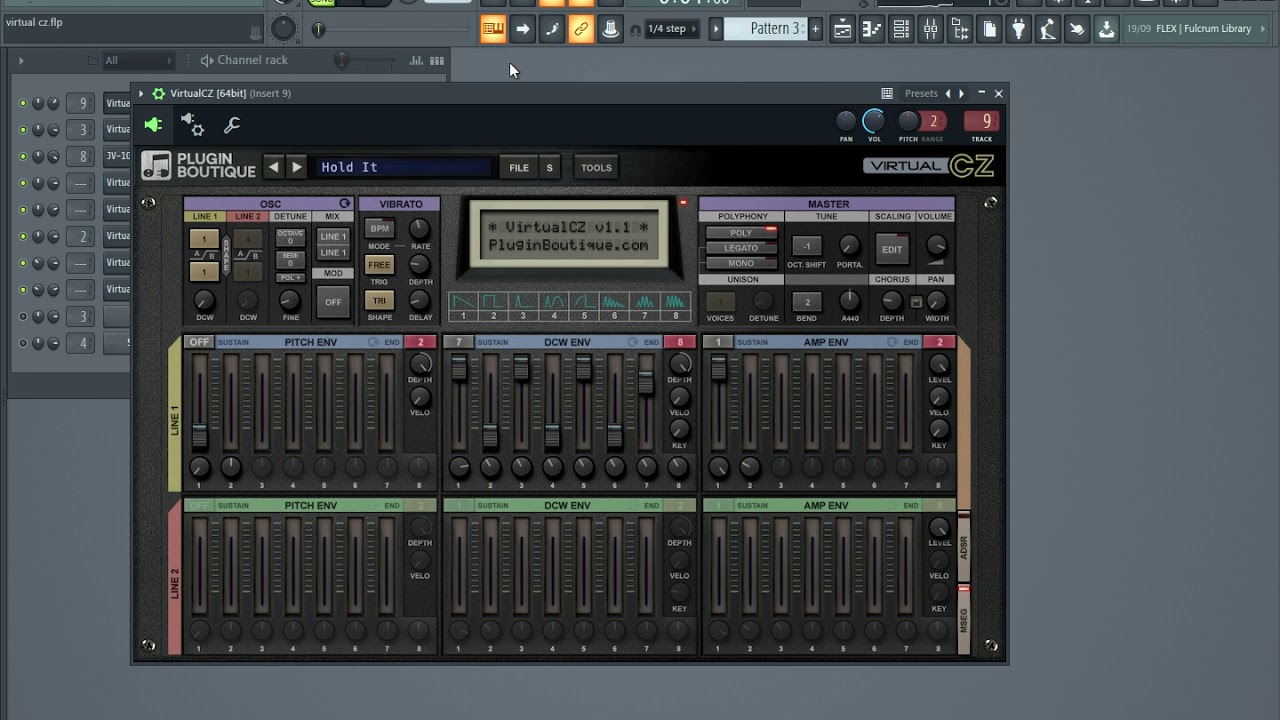Mute channel assigned to mixer track 9
1280x720 pixels.
pyautogui.click(x=23, y=103)
